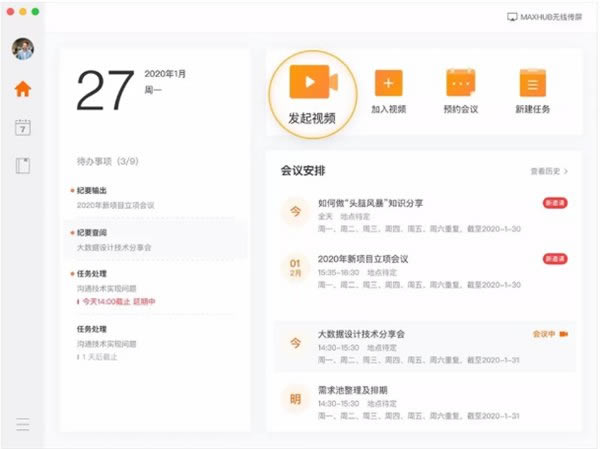Click the 会议中 video camera icon
The image size is (600, 449).
tap(564, 334)
